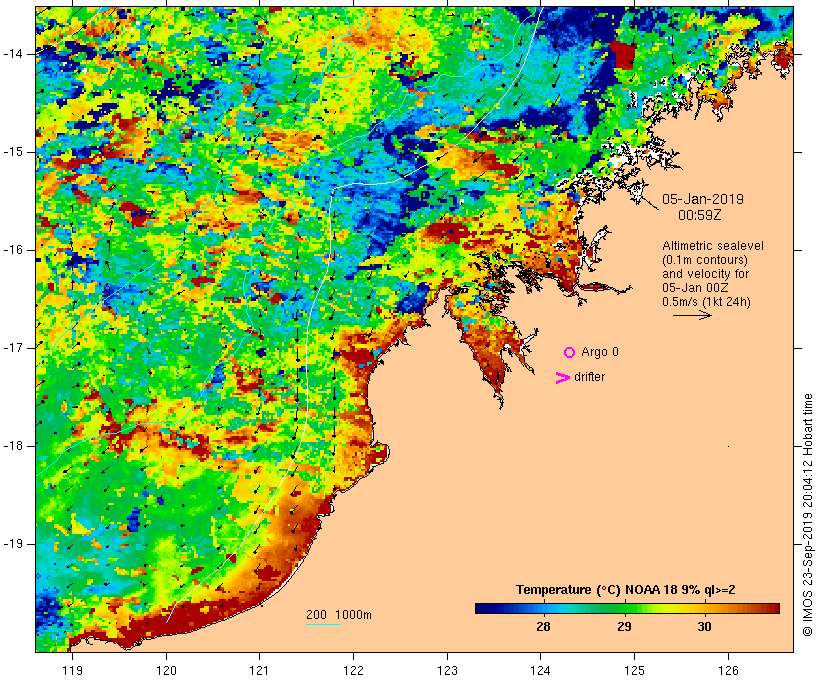The width and height of the screenshot is (820, 680).
Task: Click the '29' color bar tick label
Action: pos(624,626)
